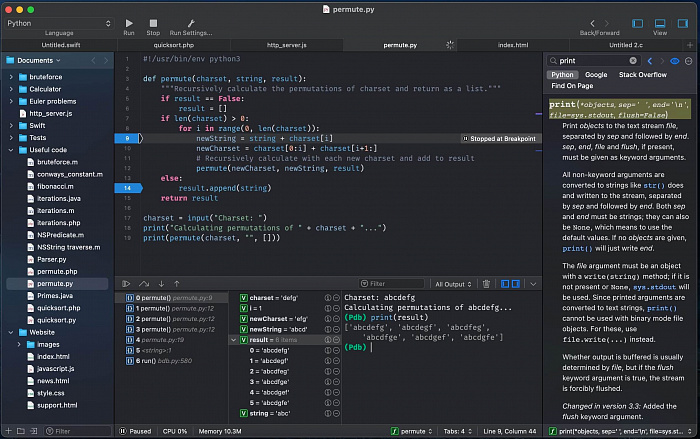The width and height of the screenshot is (700, 439).
Task: Select the Stack Overflow documentation tab
Action: tap(642, 75)
